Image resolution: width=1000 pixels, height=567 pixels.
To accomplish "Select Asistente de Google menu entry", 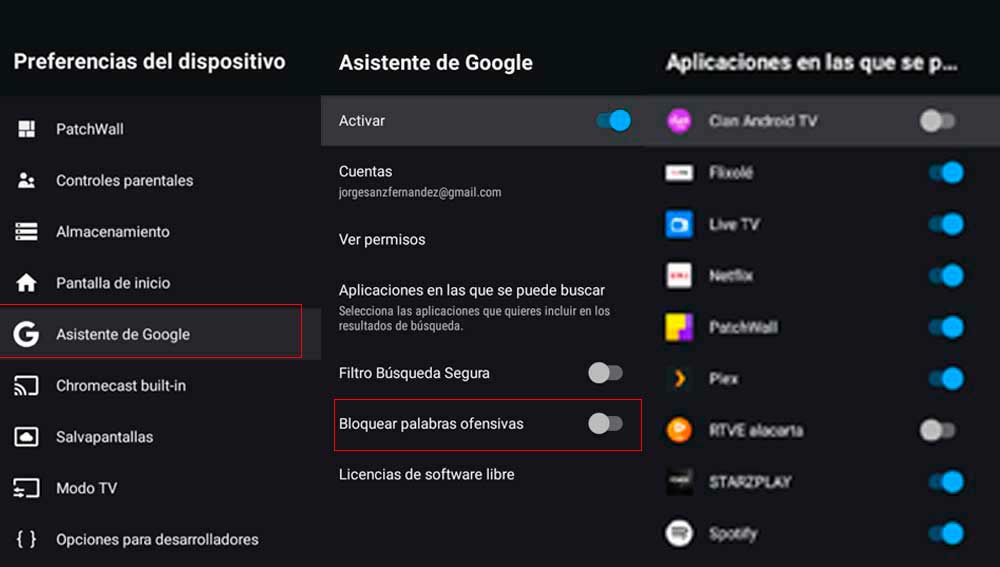I will coord(160,334).
